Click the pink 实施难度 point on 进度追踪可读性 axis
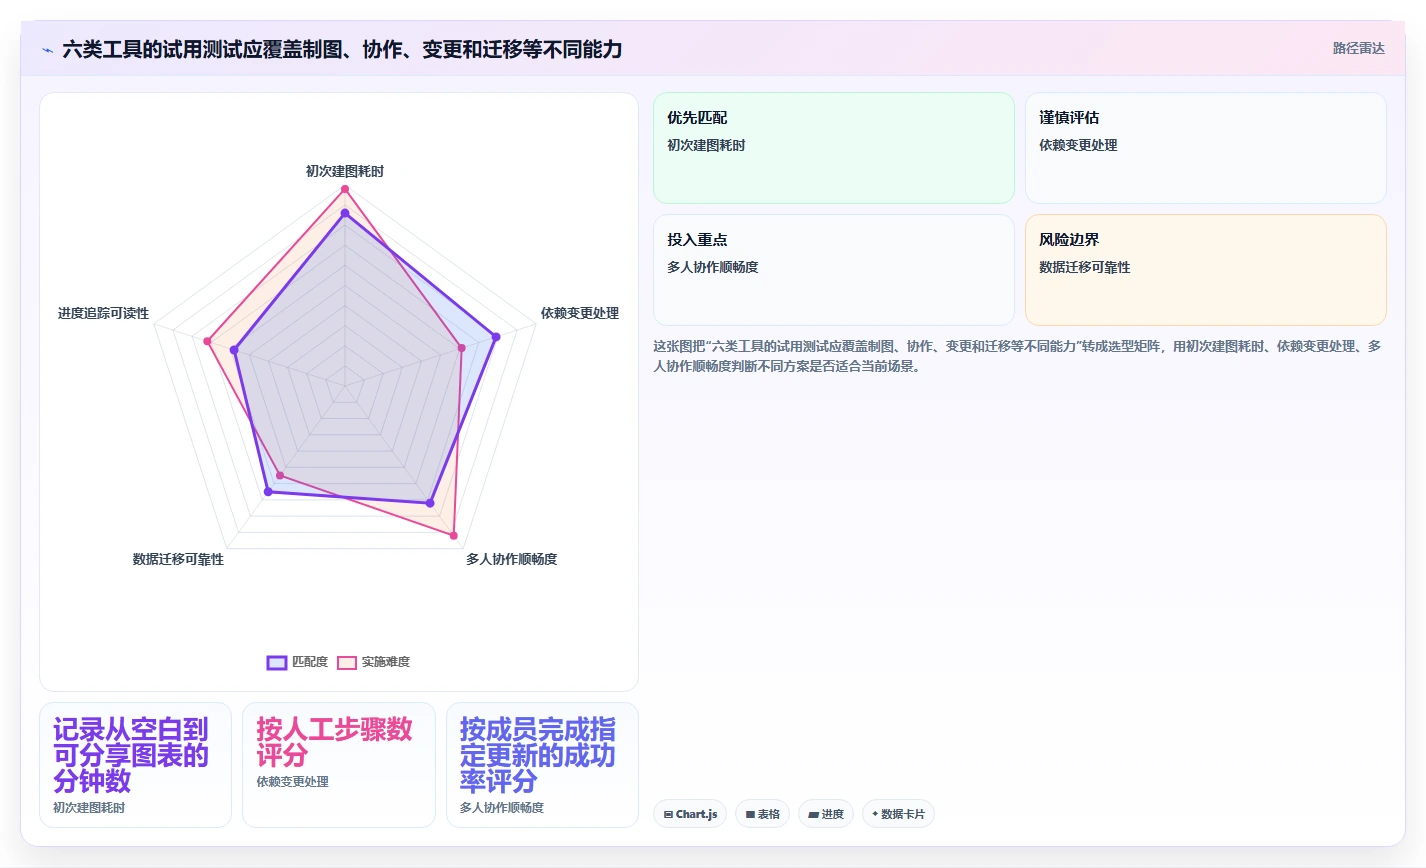1426x868 pixels. point(208,342)
